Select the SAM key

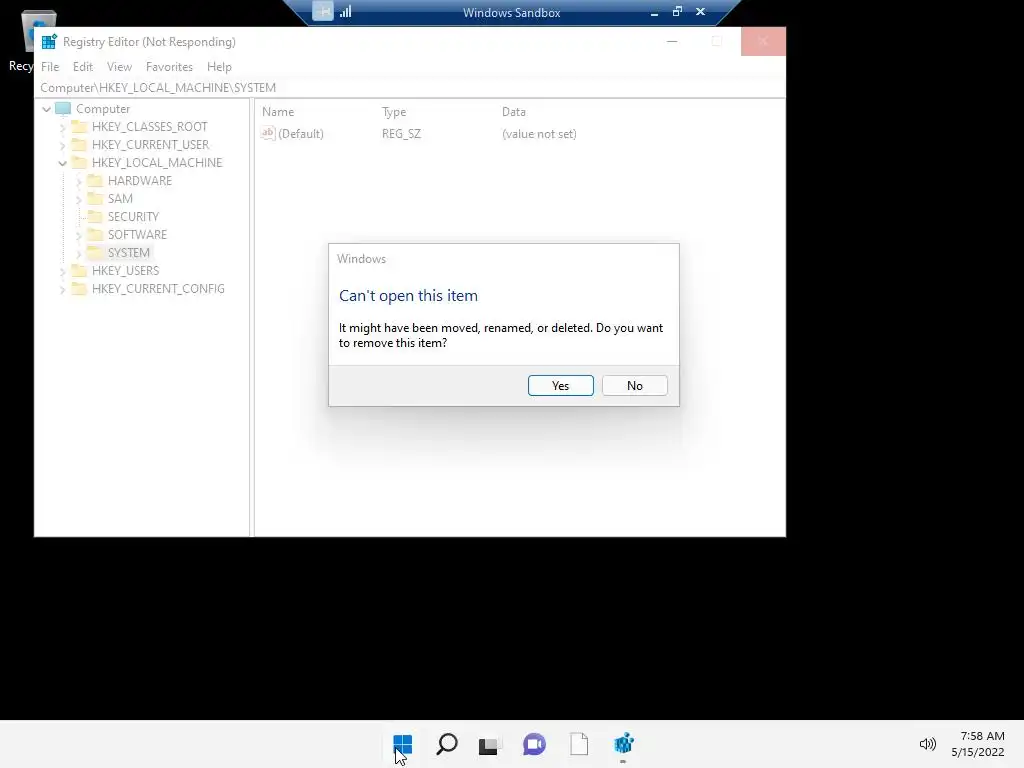pos(120,199)
